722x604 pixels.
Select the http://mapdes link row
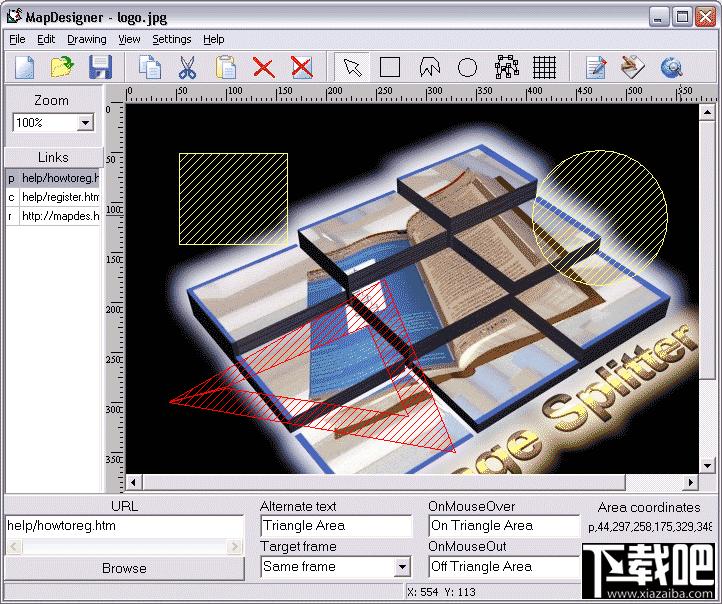coord(53,216)
